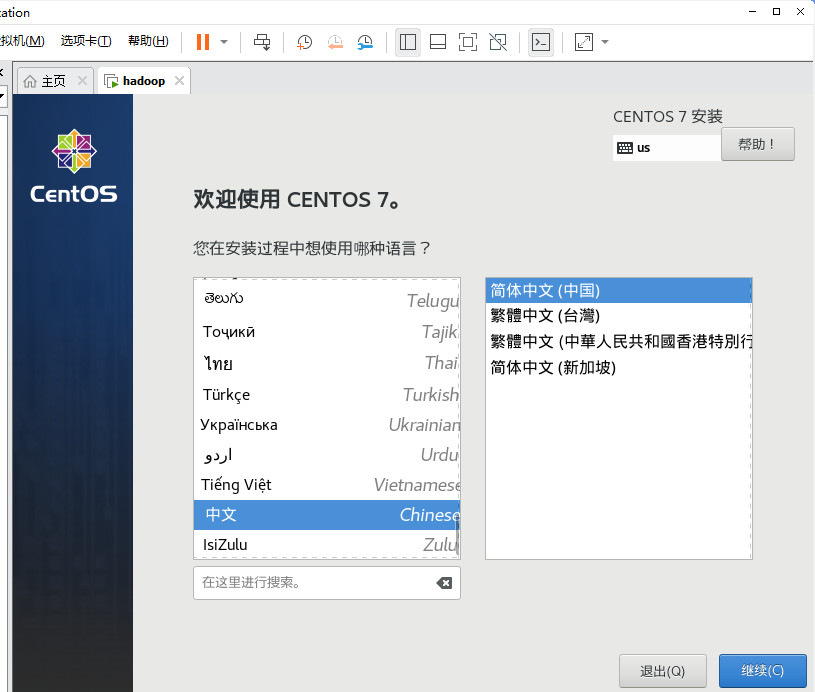Image resolution: width=815 pixels, height=692 pixels.
Task: Select Tiếng Việt Vietnamese row
Action: [327, 485]
